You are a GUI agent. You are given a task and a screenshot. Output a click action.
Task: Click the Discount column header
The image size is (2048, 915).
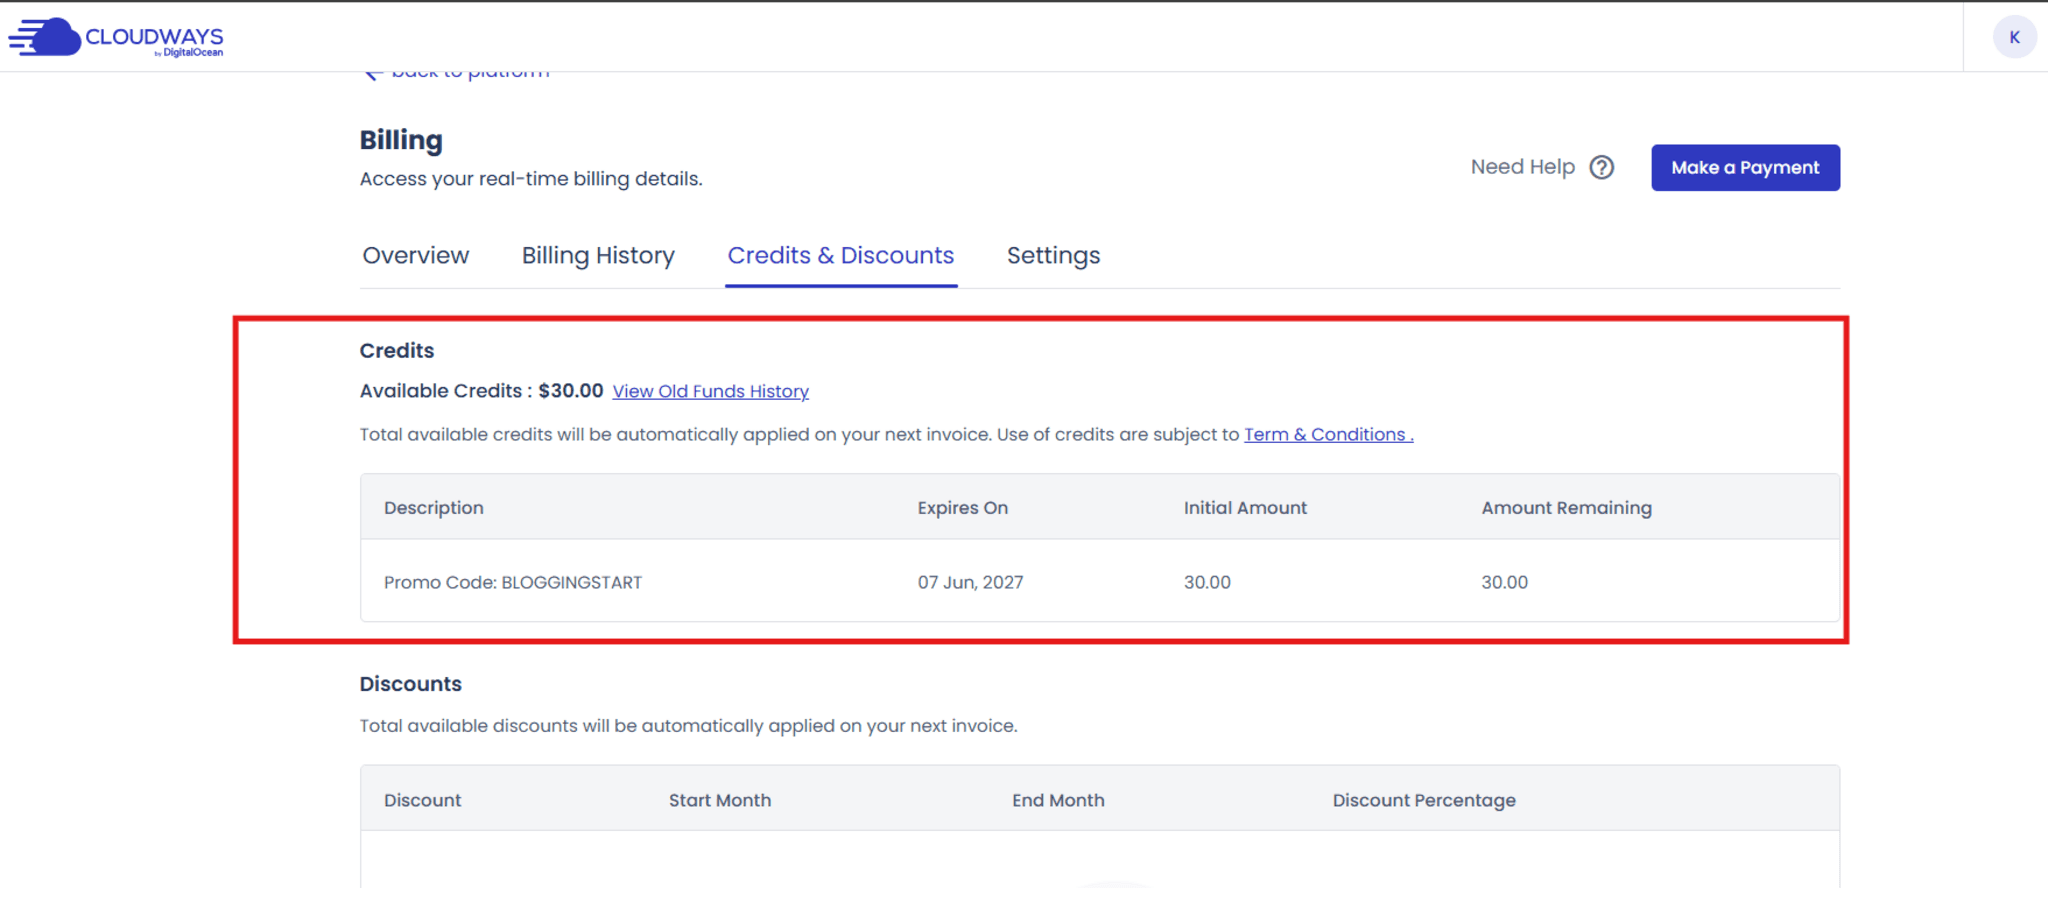click(422, 800)
